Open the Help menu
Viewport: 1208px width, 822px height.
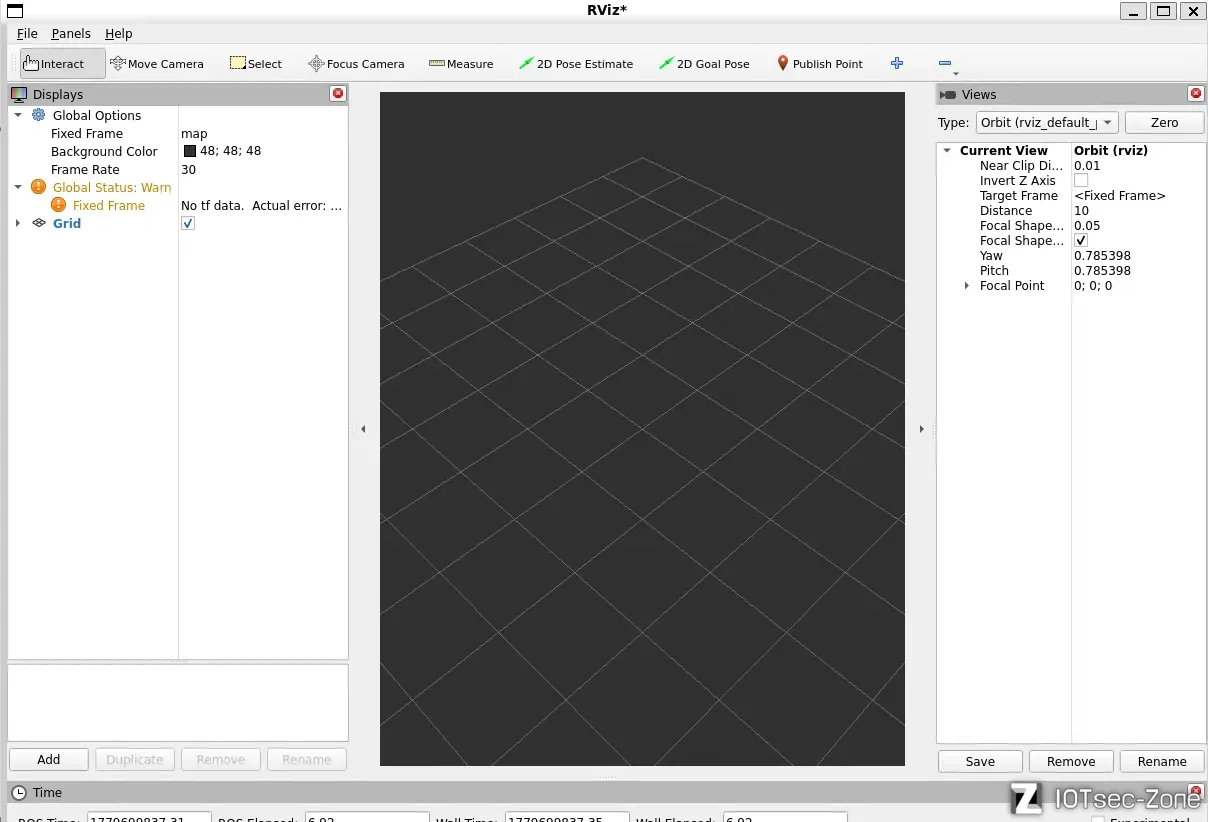[x=118, y=33]
